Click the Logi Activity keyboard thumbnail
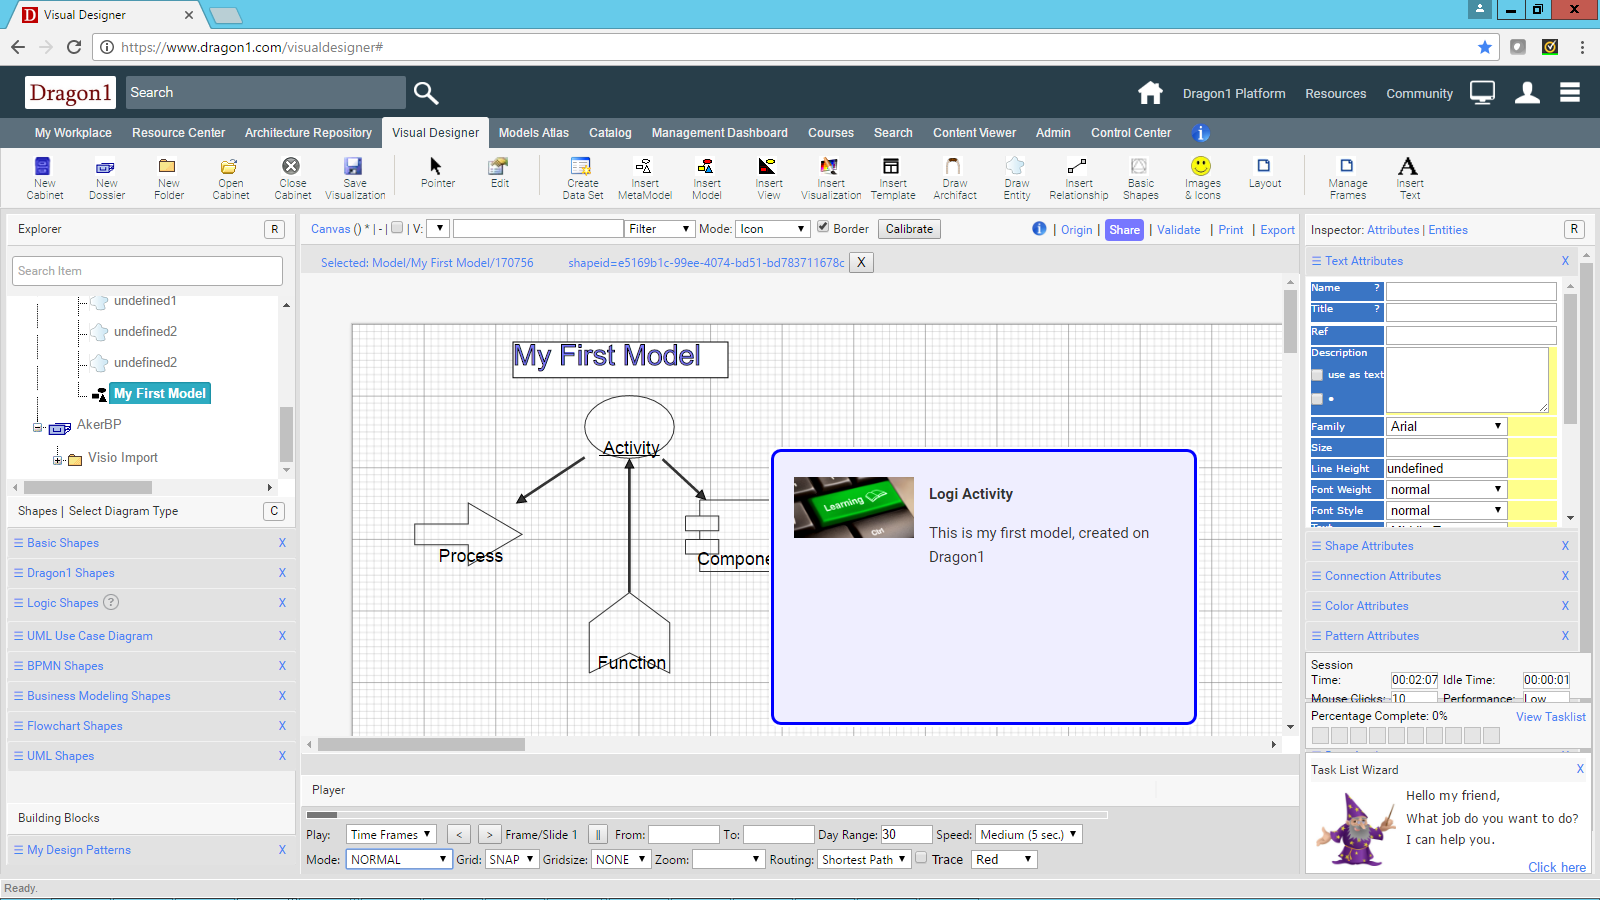The height and width of the screenshot is (900, 1600). (x=854, y=508)
